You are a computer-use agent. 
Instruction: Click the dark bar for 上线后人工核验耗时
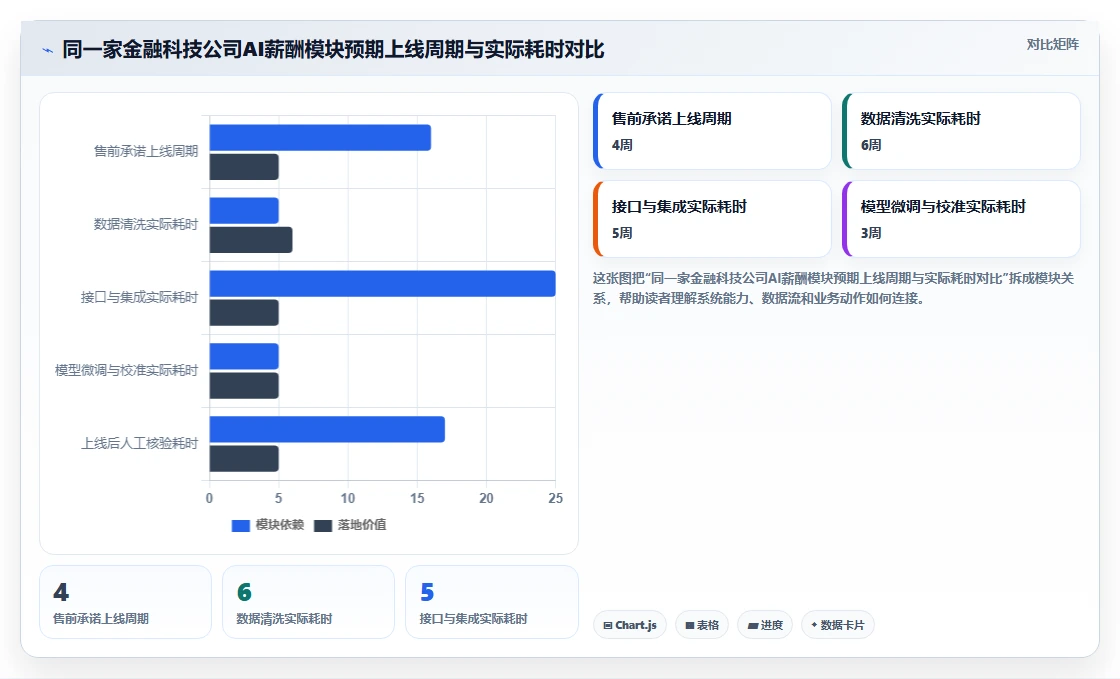coord(244,458)
